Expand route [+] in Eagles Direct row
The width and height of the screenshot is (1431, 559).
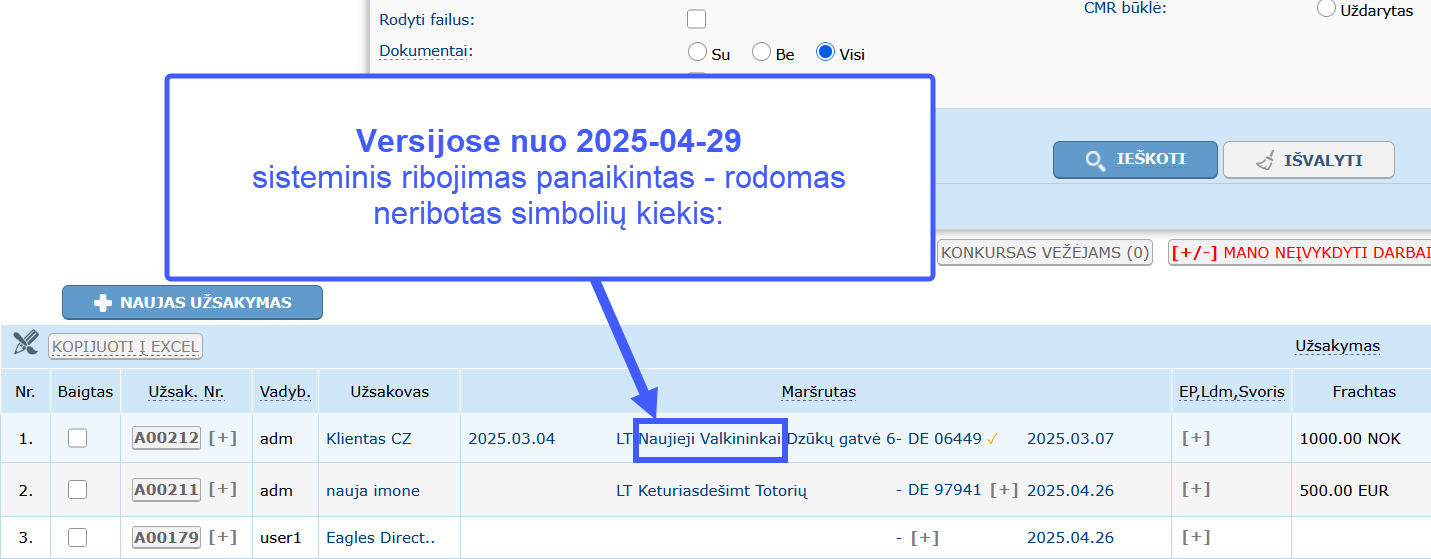[925, 538]
